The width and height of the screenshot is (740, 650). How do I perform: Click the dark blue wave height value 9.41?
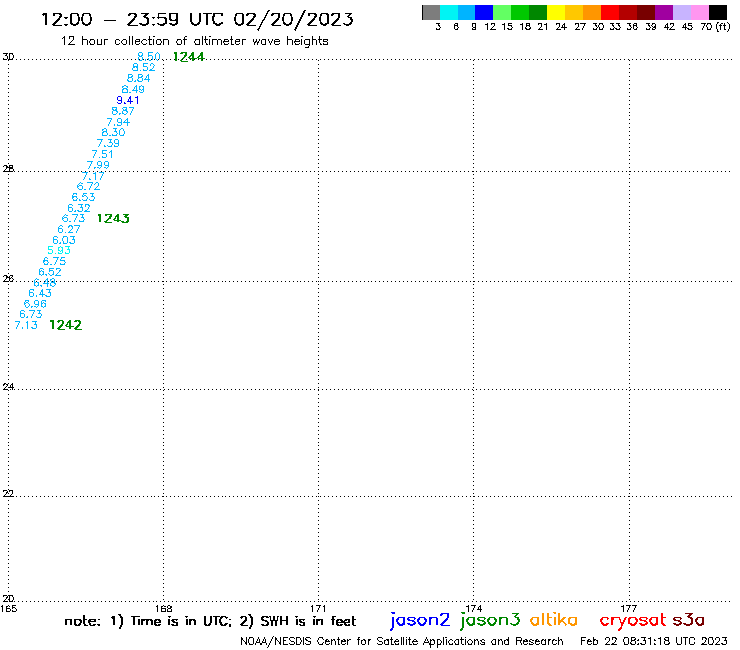coord(128,100)
